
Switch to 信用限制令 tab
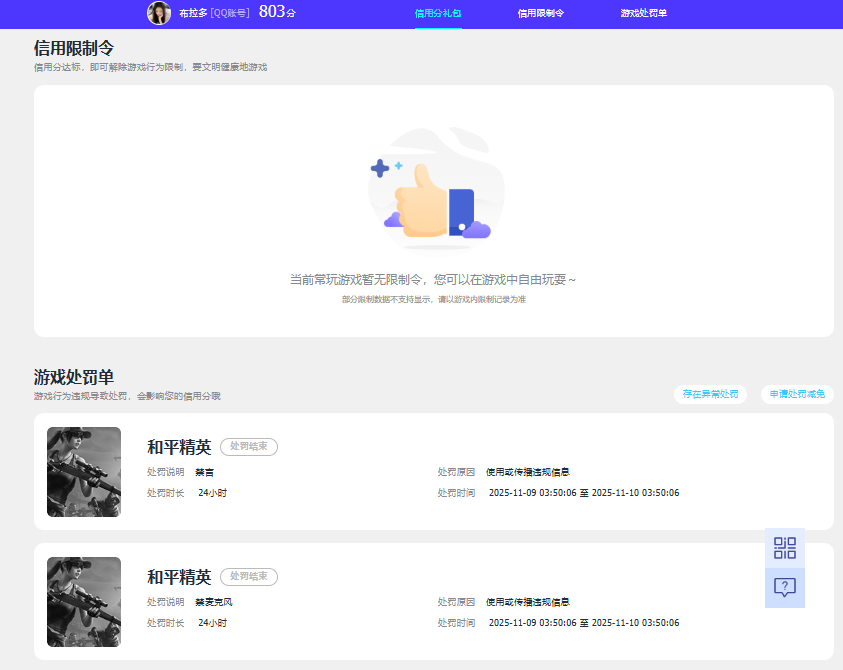point(540,13)
